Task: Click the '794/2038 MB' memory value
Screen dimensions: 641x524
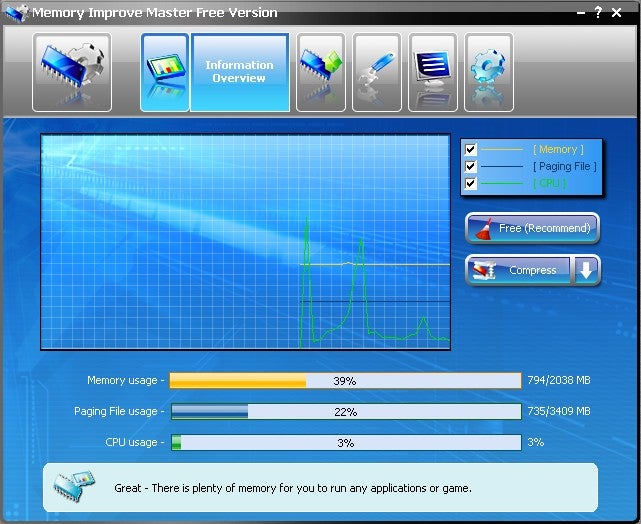Action: (x=559, y=381)
